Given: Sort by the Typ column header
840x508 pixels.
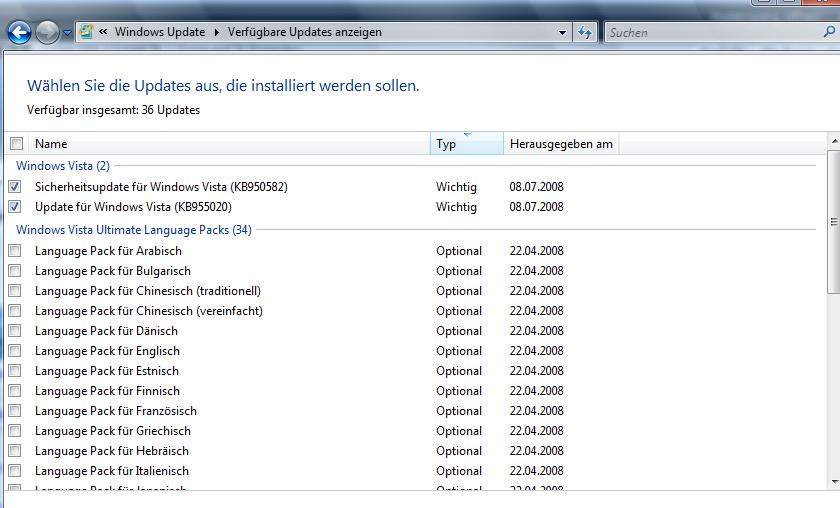Looking at the screenshot, I should (467, 144).
